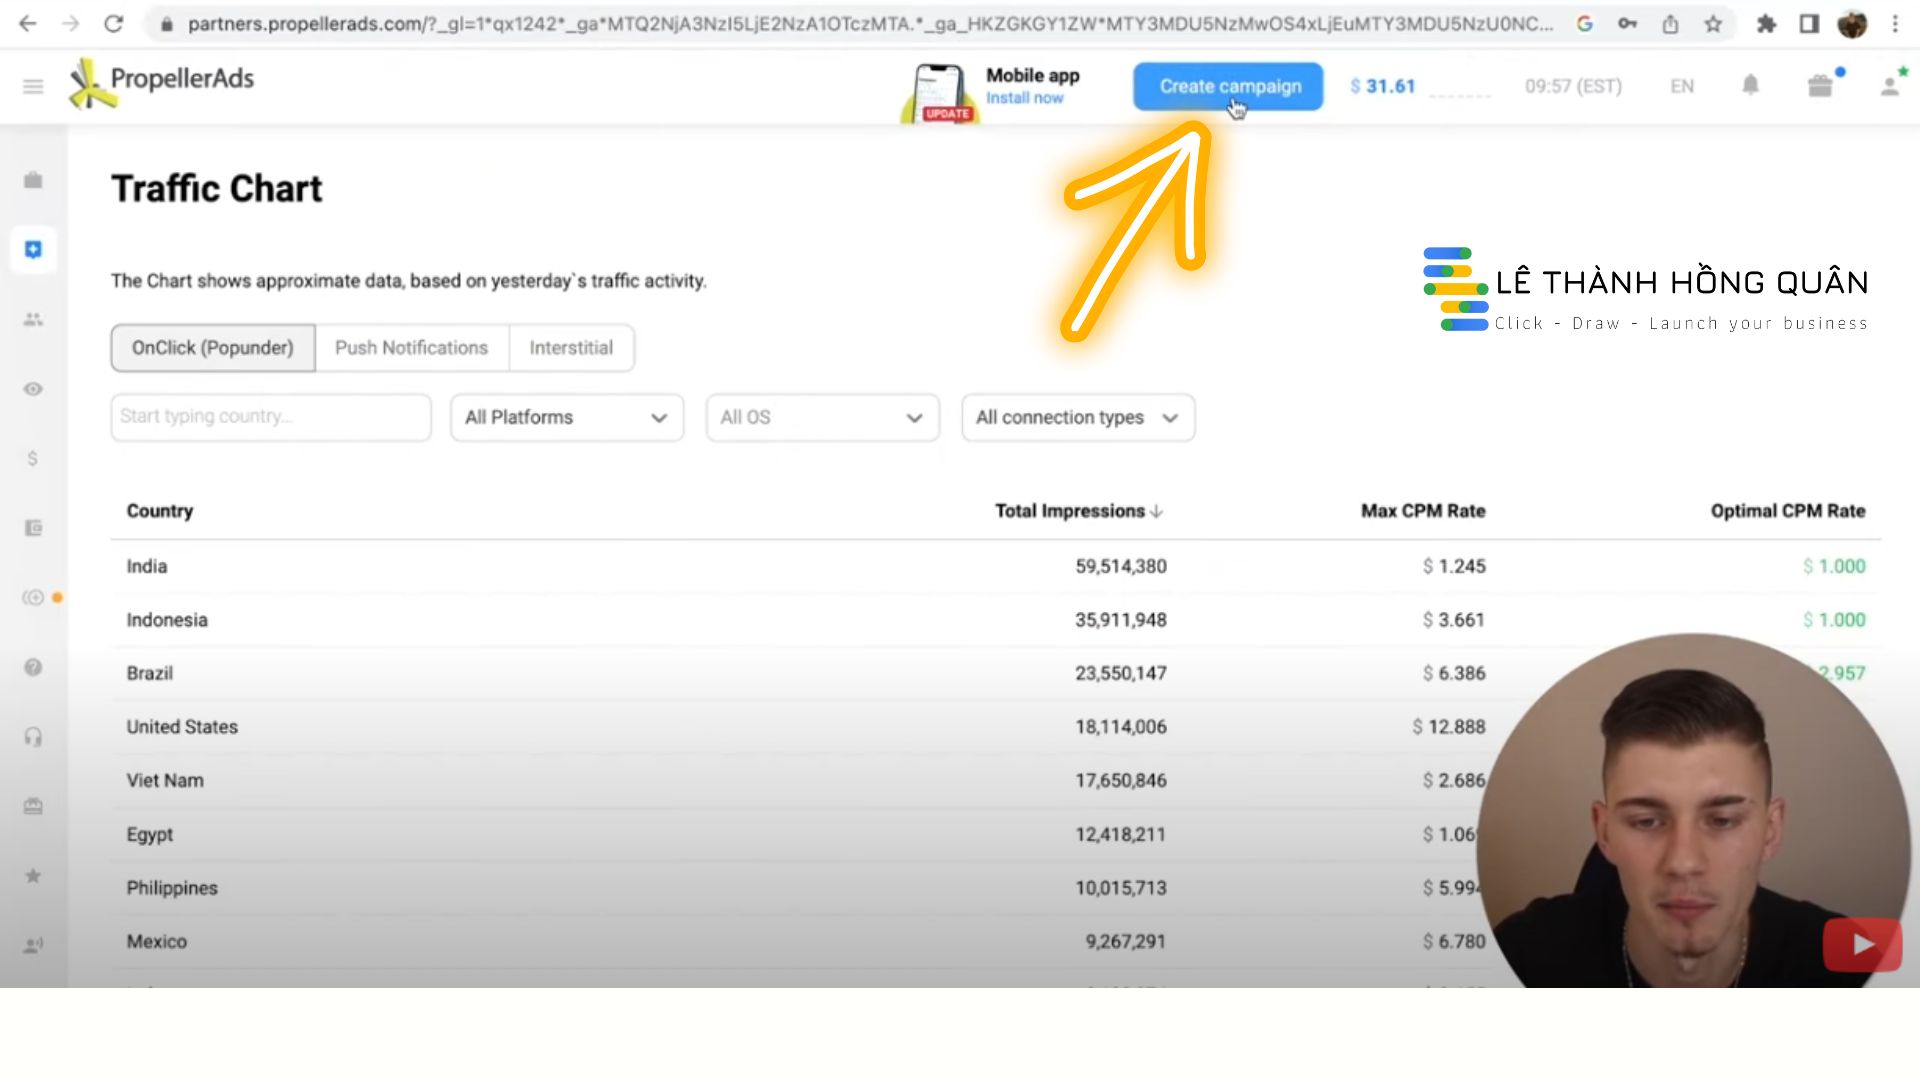Image resolution: width=1920 pixels, height=1080 pixels.
Task: Select the Interstitial traffic type
Action: 571,347
